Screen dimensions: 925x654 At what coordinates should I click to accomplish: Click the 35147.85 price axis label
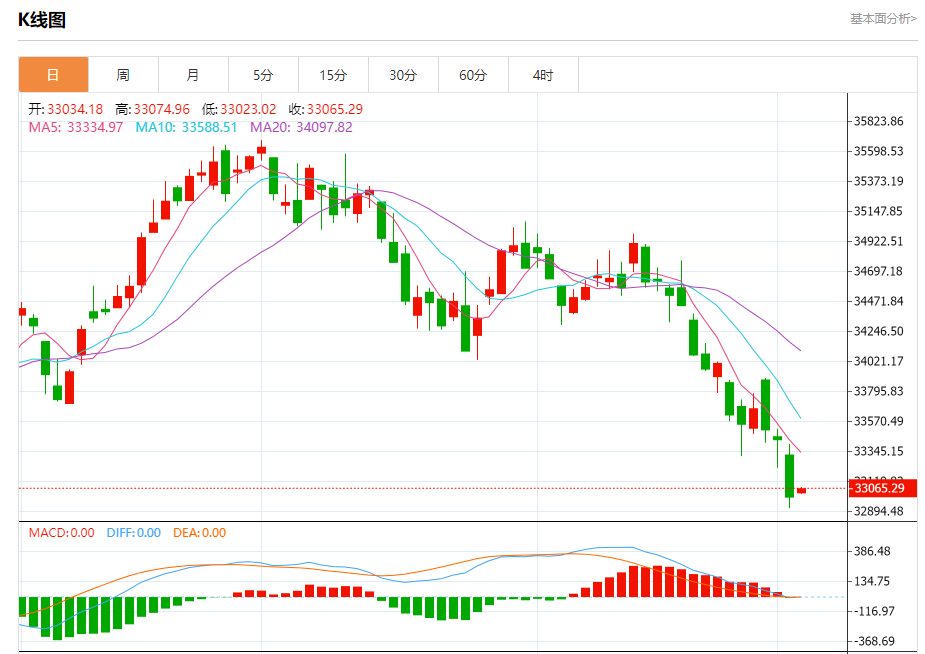pos(879,211)
